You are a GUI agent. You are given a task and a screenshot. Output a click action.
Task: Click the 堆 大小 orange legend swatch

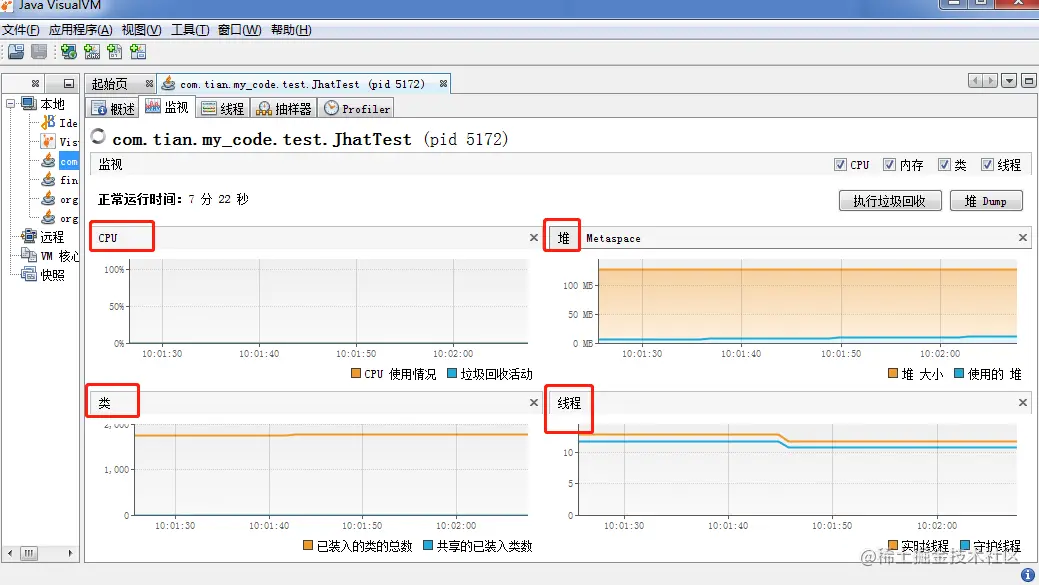[893, 373]
